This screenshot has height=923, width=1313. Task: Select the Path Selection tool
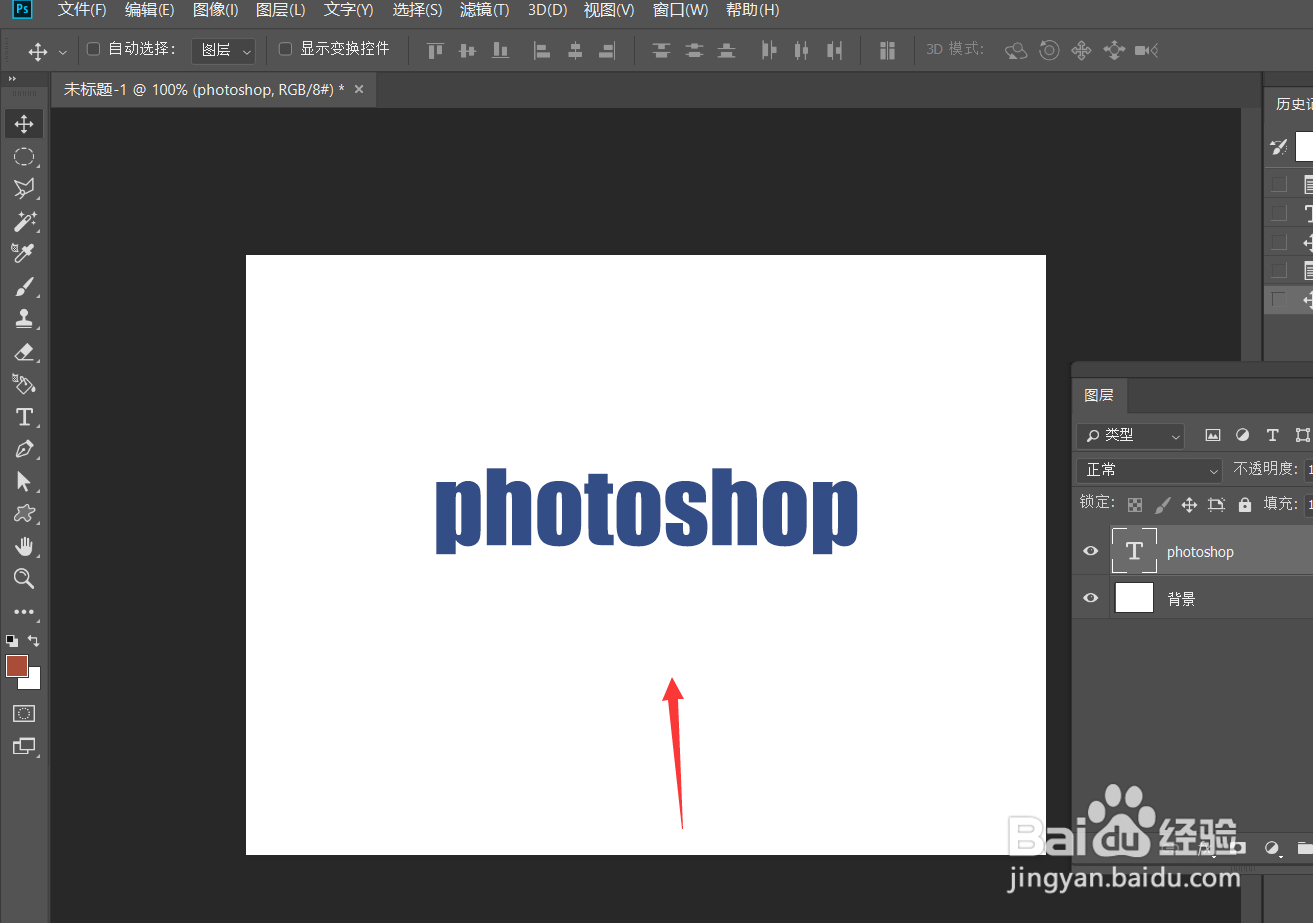coord(24,482)
